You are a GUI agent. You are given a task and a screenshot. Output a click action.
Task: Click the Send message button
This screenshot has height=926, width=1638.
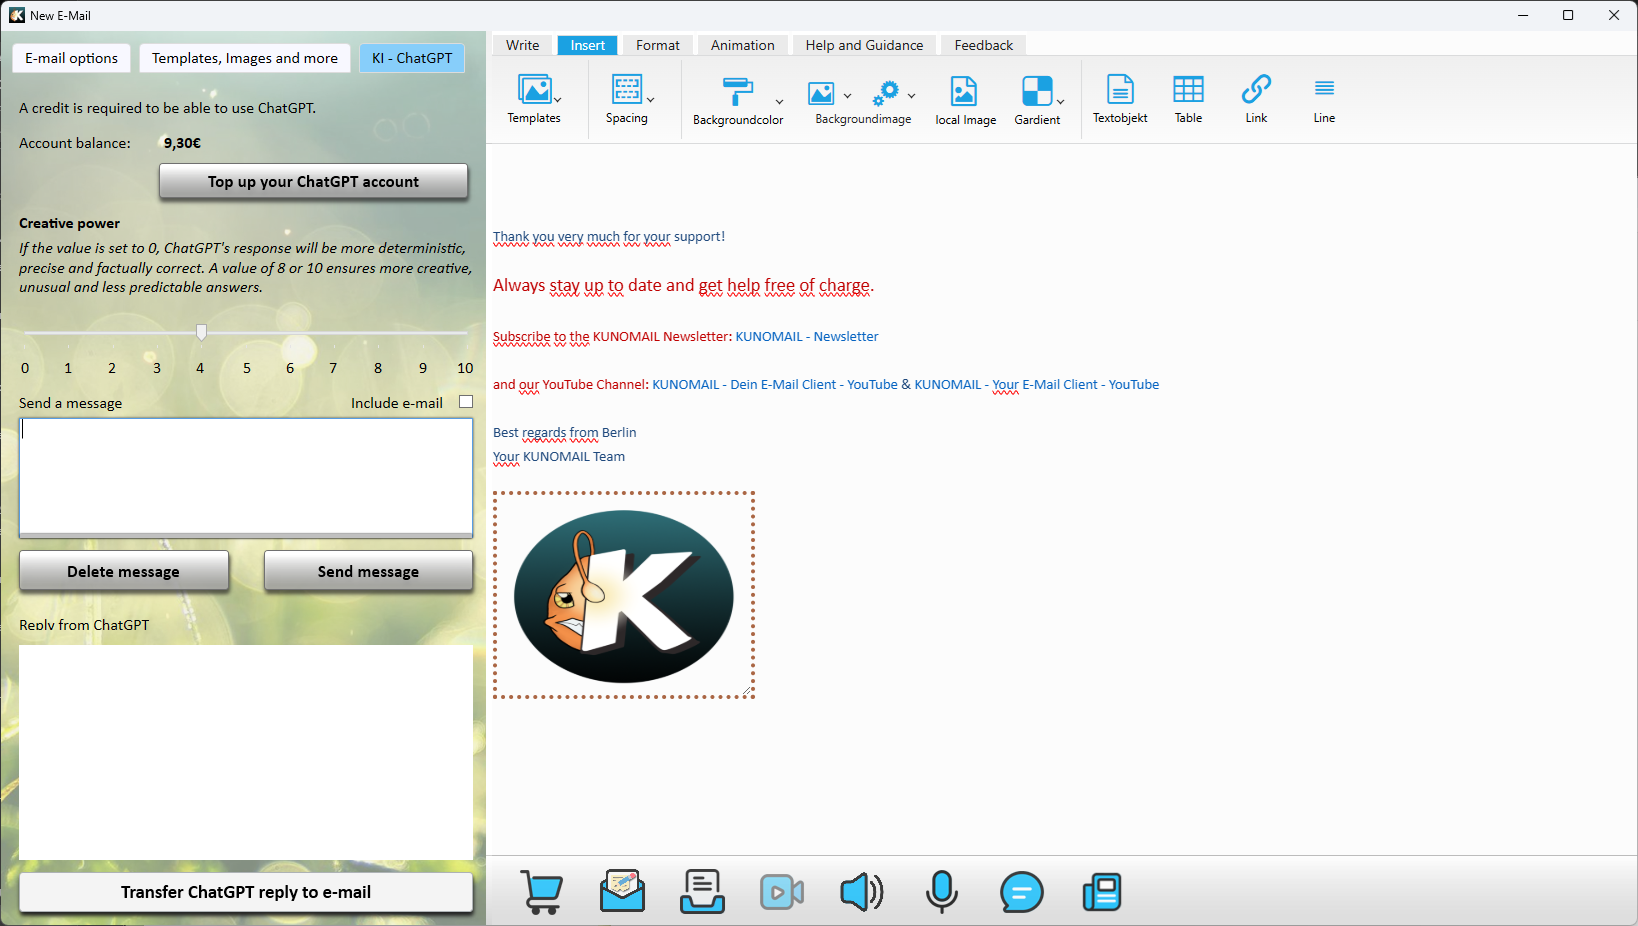(368, 571)
